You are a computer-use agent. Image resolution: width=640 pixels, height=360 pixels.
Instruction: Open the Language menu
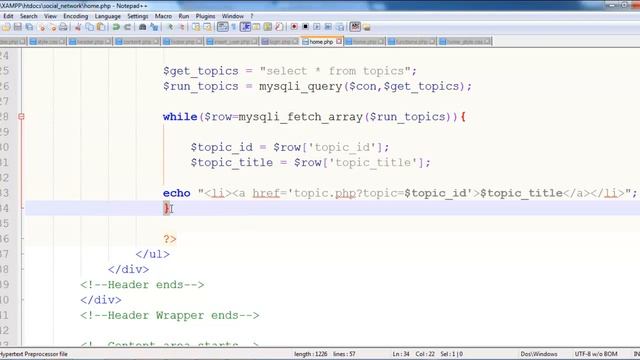click(x=107, y=16)
